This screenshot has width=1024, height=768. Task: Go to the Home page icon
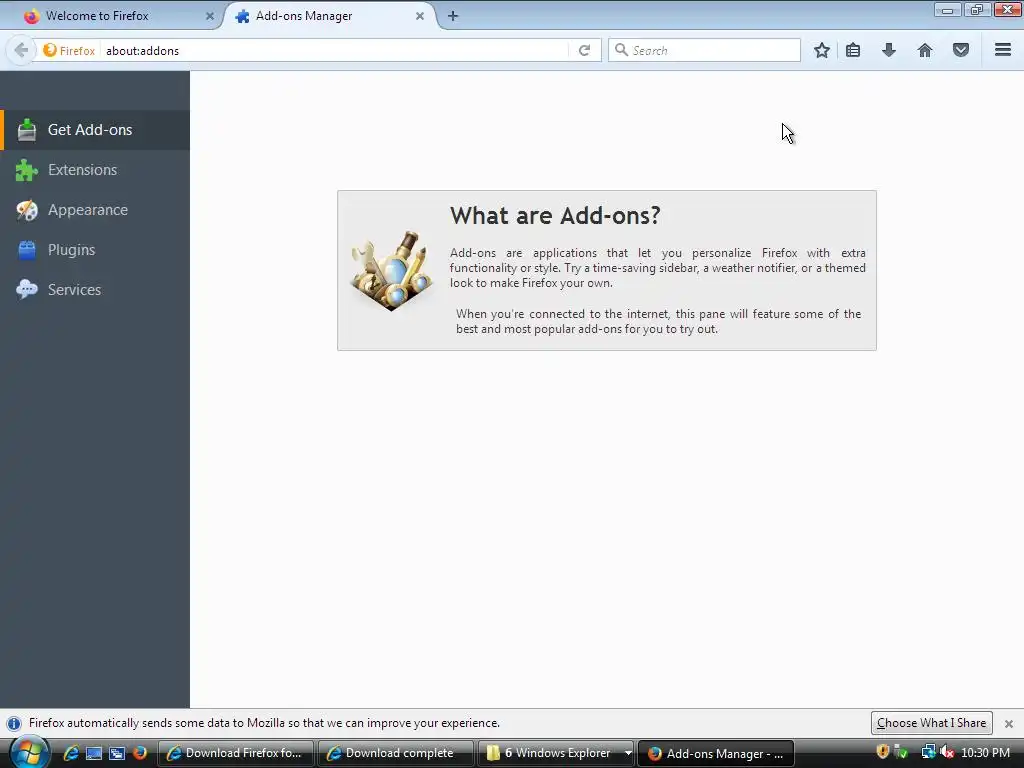(x=925, y=50)
